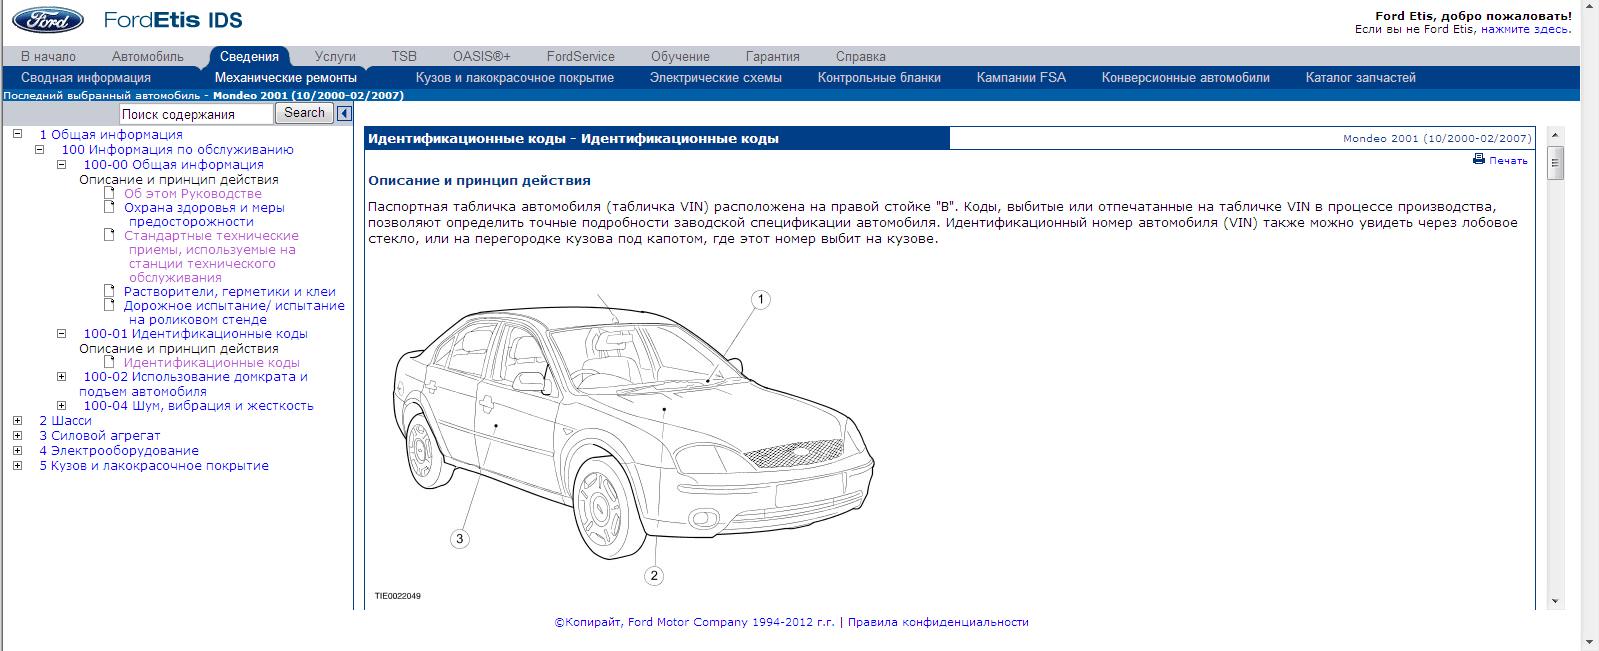Open document icon for Идентификационные коды

pyautogui.click(x=110, y=362)
